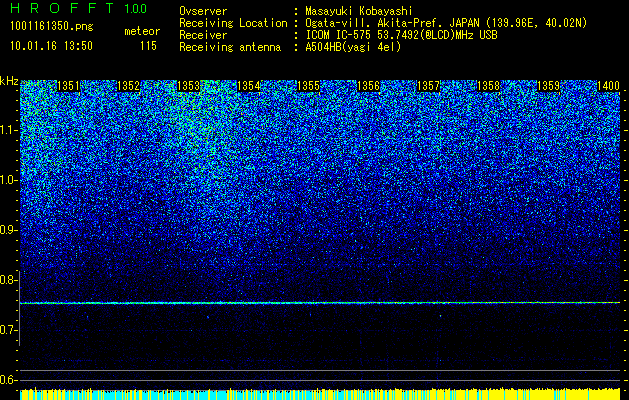Viewport: 629px width, 400px height.
Task: Click receiver ICOM IC-575 53.7492 MHz text
Action: [x=401, y=35]
